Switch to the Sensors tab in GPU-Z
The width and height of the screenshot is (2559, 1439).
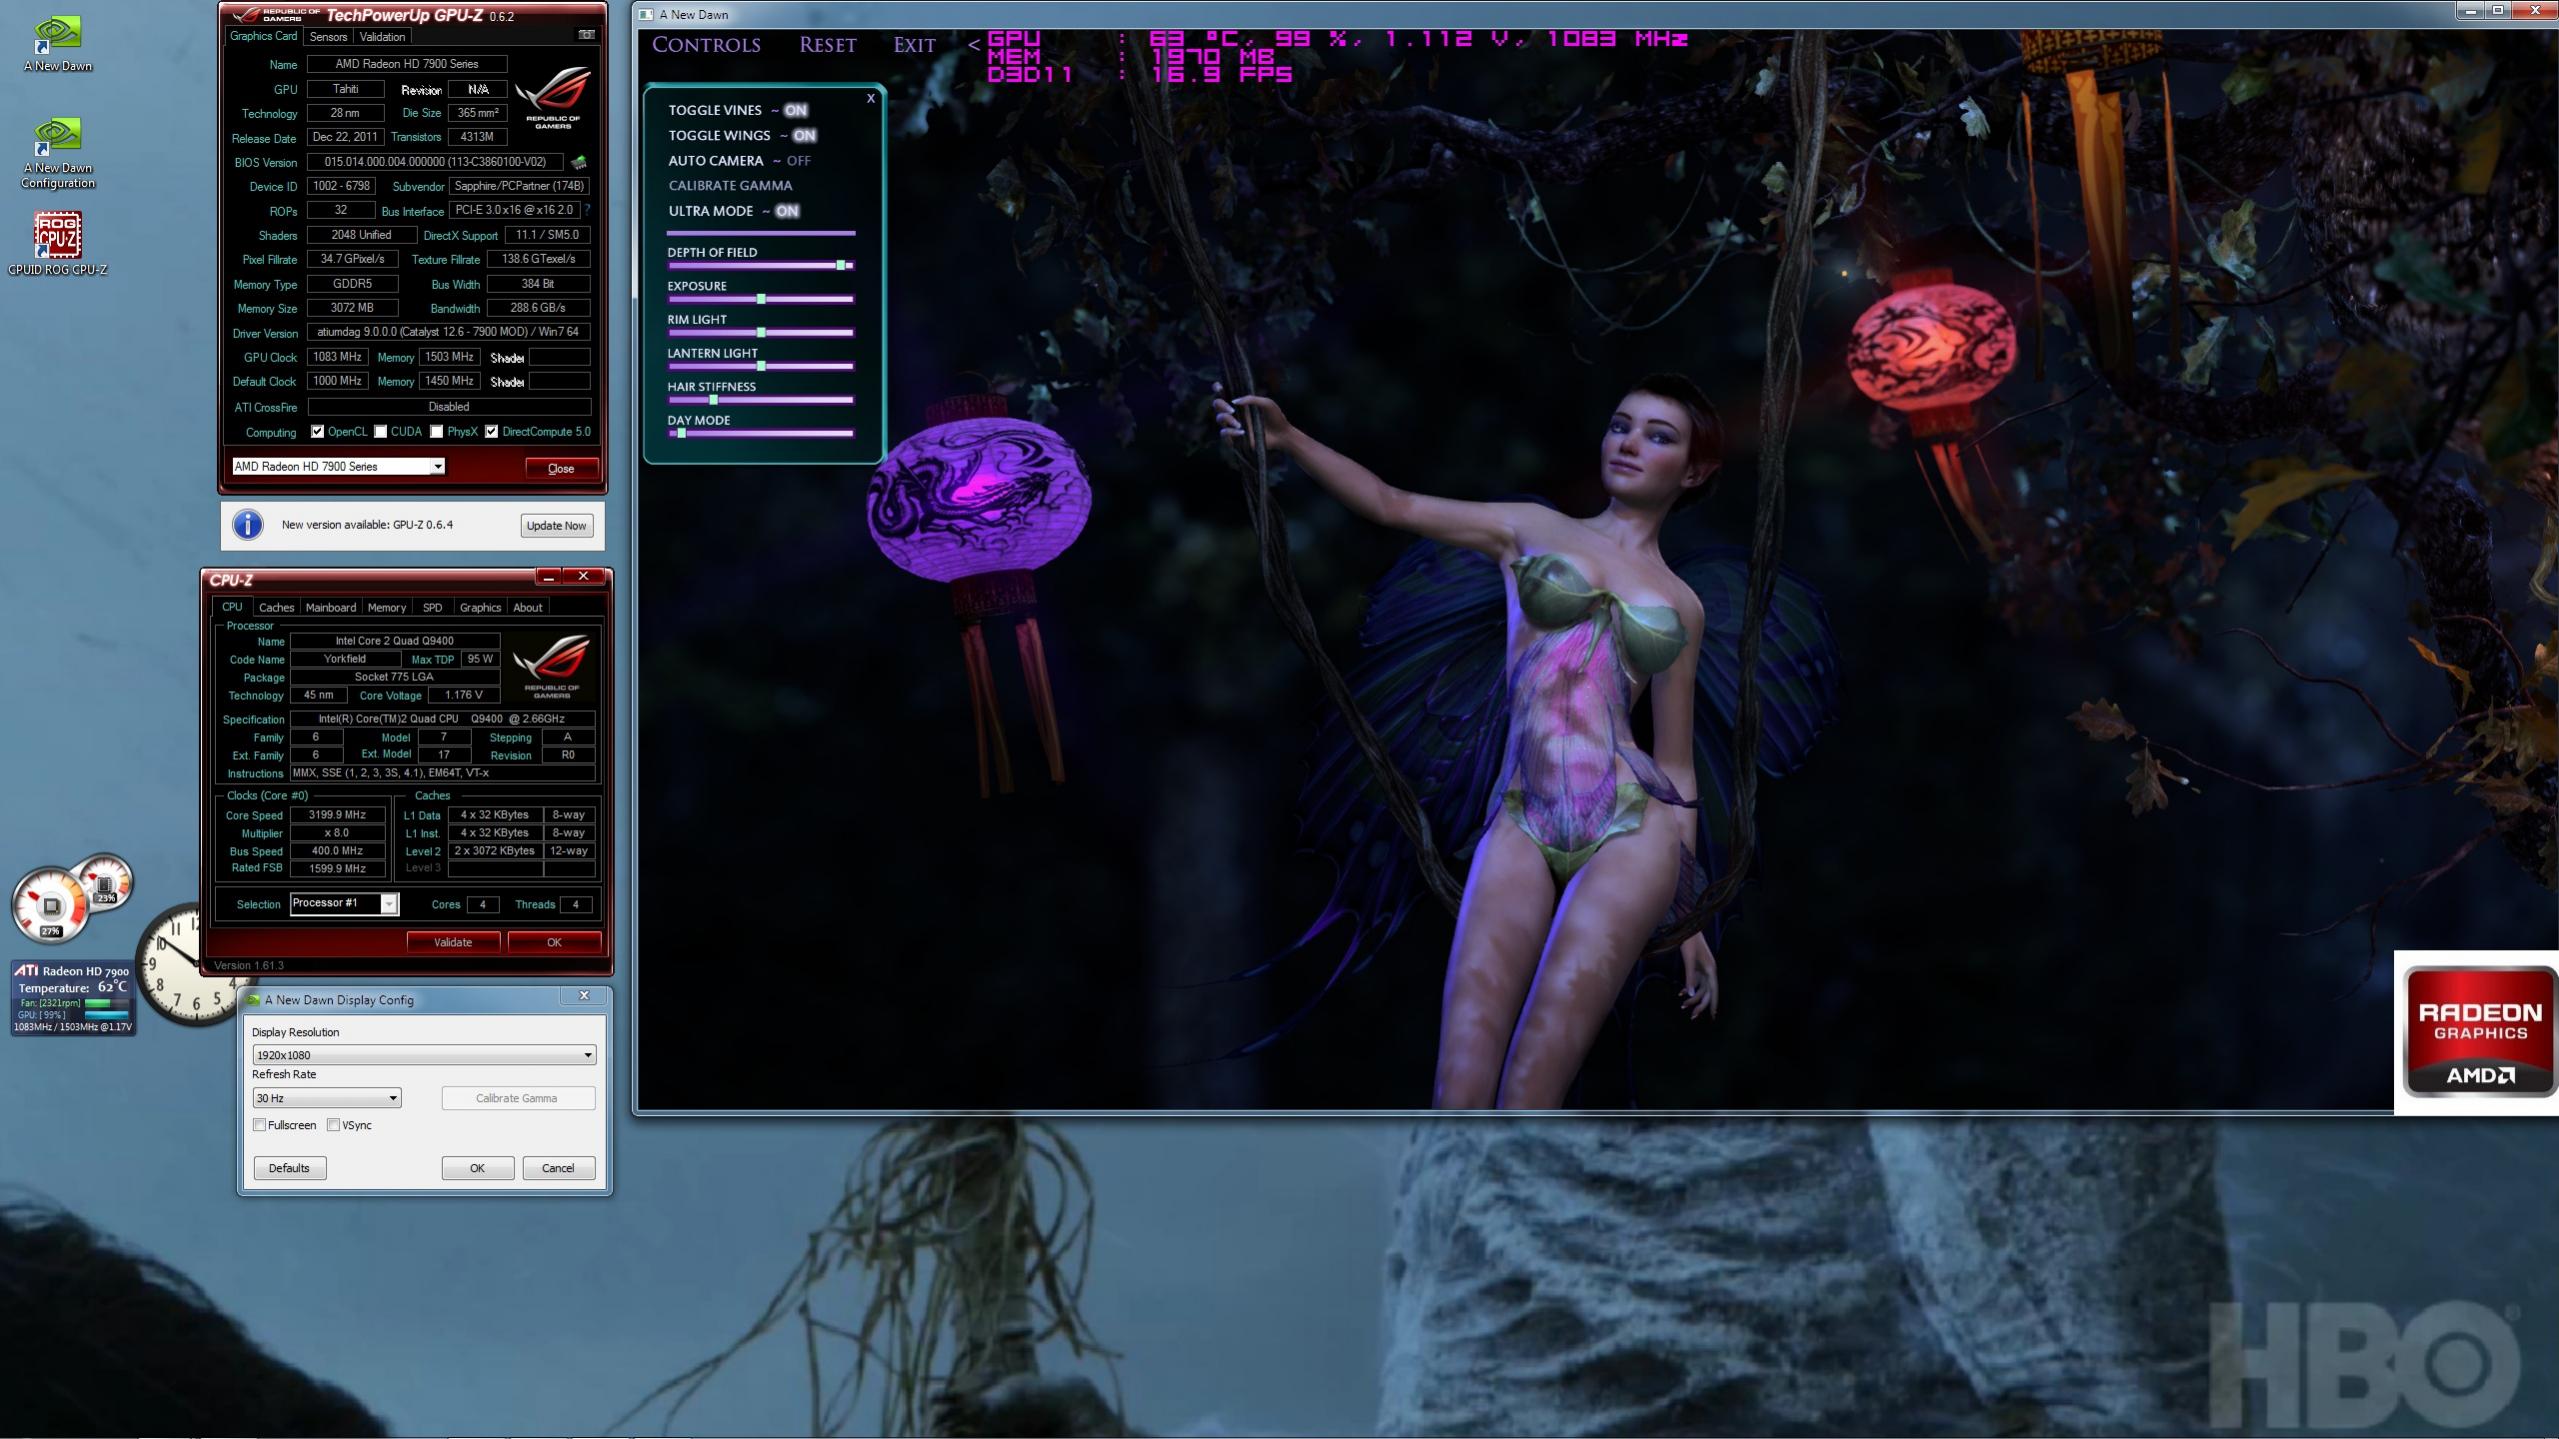328,36
